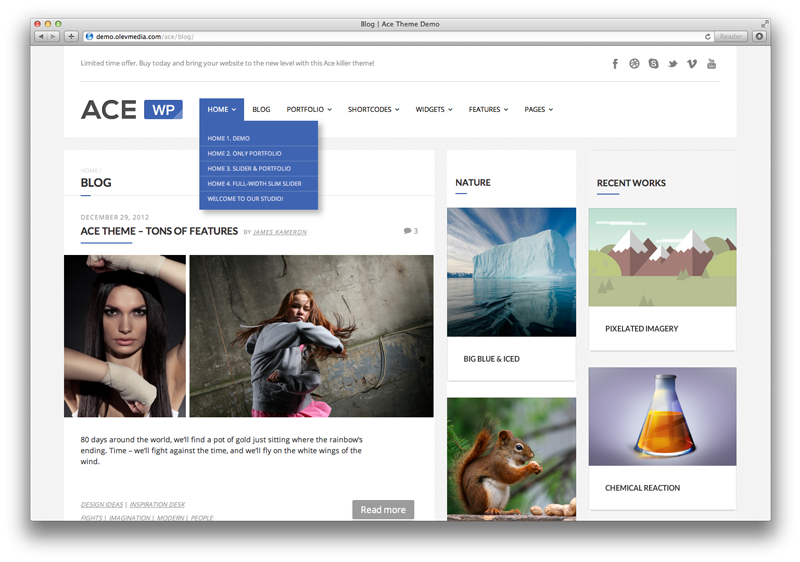Click the ACE WP logo
Viewport: 800px width, 562px height.
(132, 110)
